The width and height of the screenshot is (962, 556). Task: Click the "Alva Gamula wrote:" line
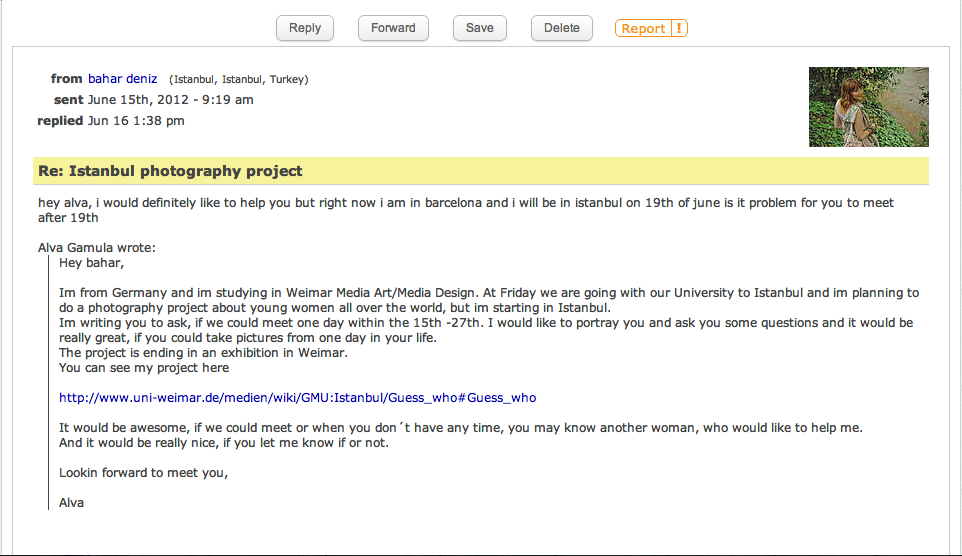tap(96, 248)
